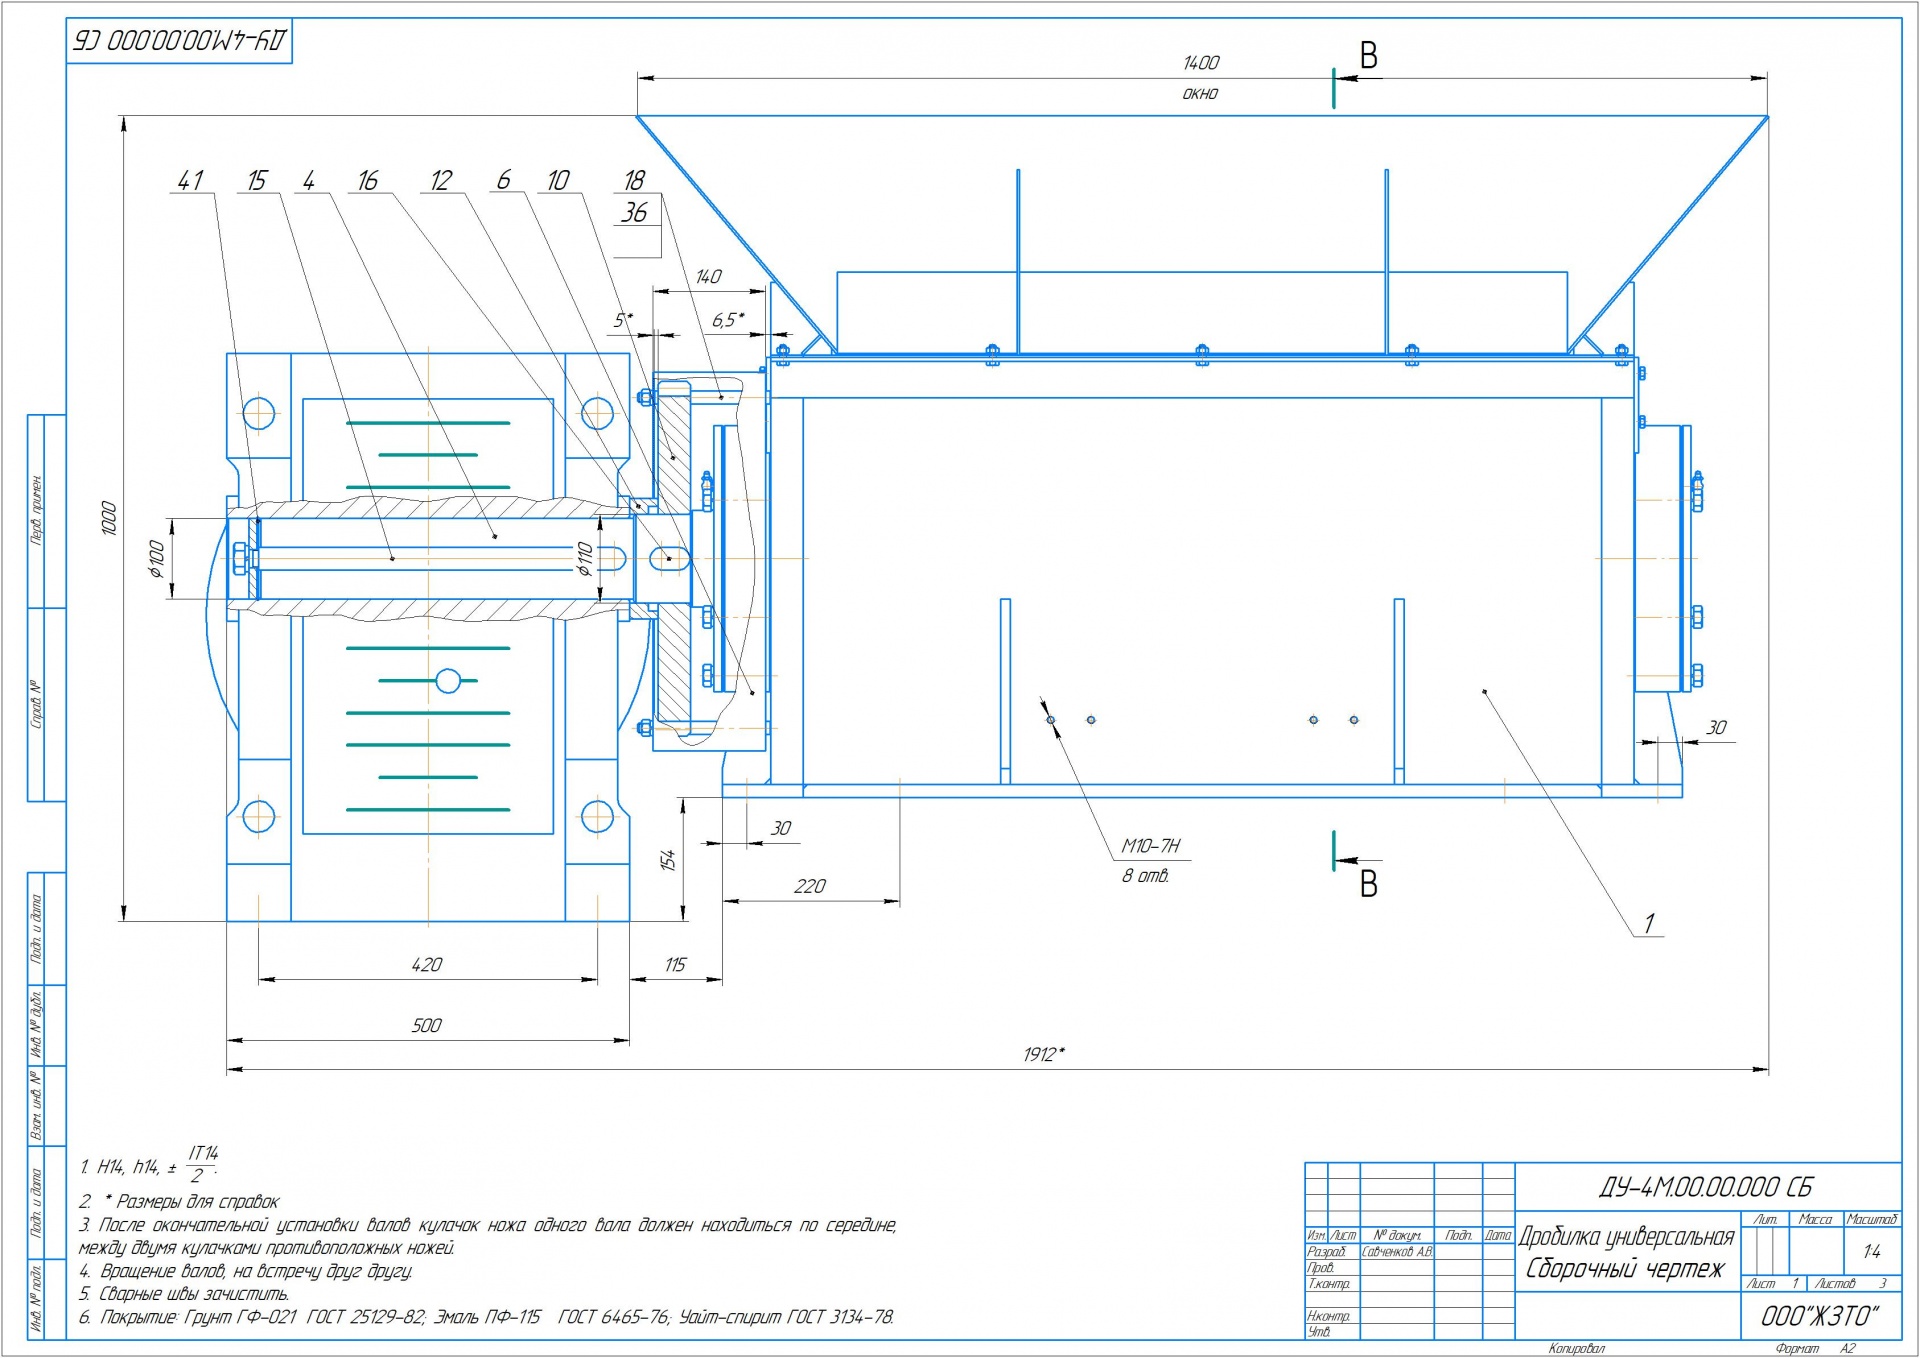Screen dimensions: 1920x1358
Task: Select part callout number 6
Action: tap(504, 179)
